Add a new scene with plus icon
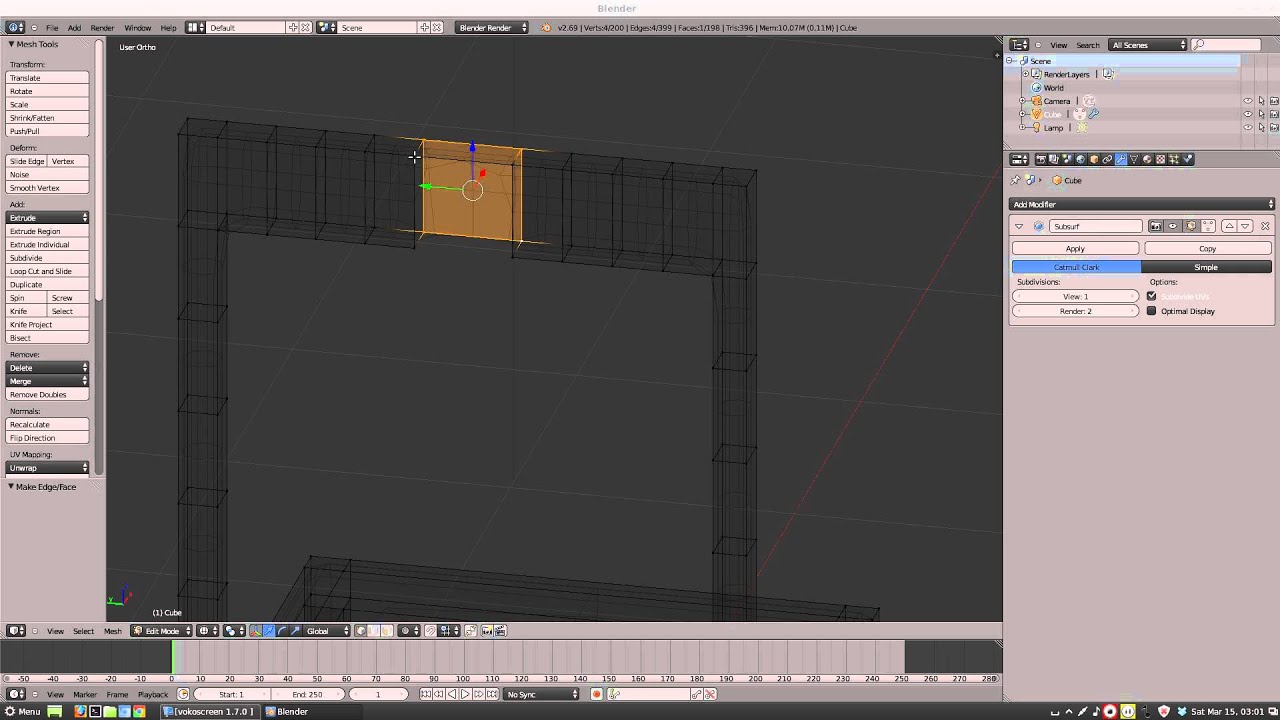The image size is (1280, 720). (425, 28)
